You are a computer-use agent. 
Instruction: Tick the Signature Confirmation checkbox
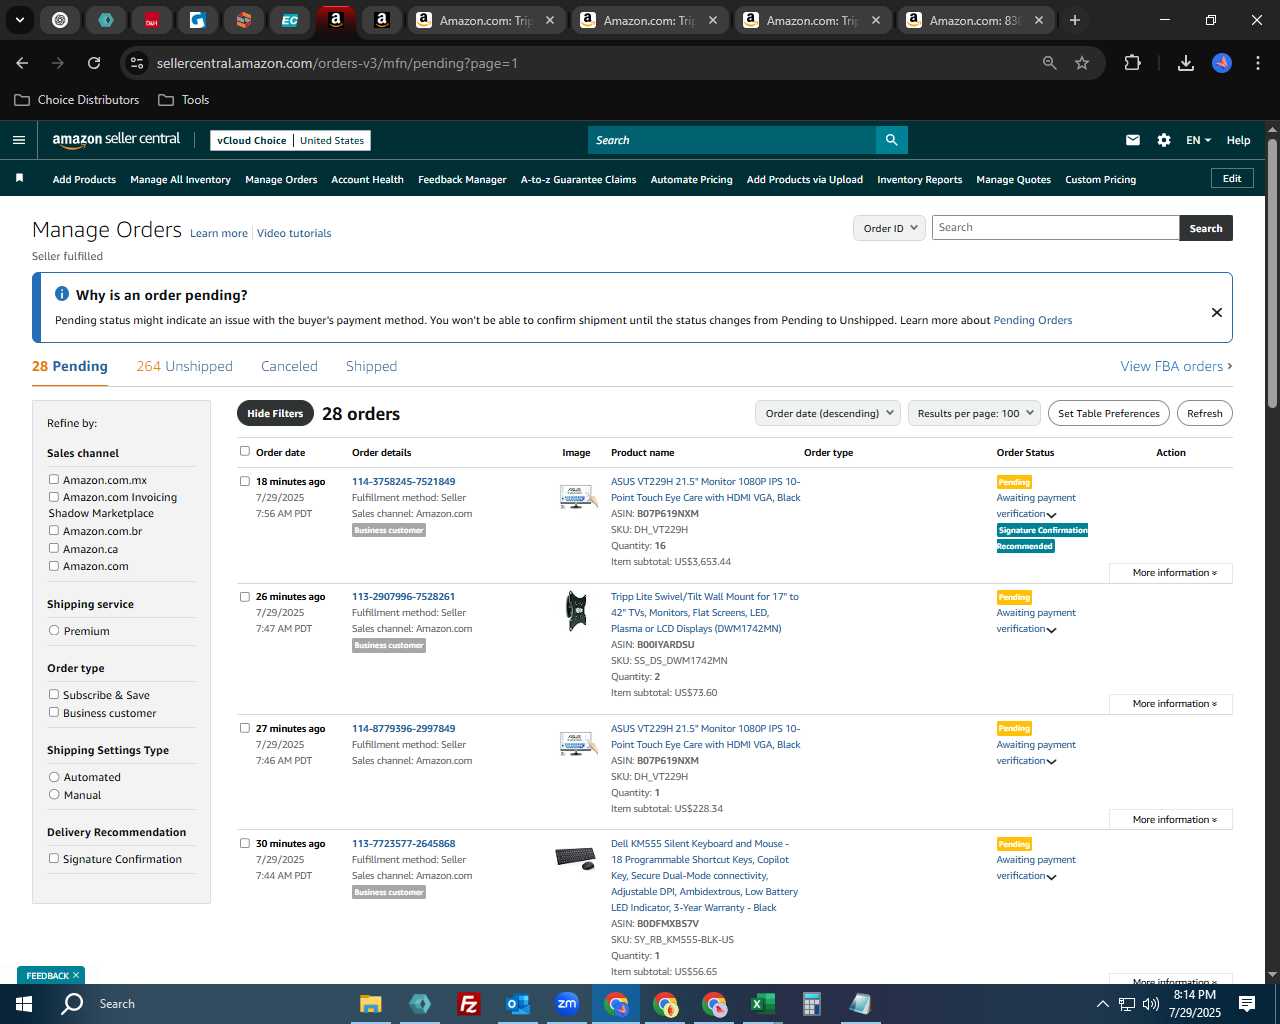point(54,858)
